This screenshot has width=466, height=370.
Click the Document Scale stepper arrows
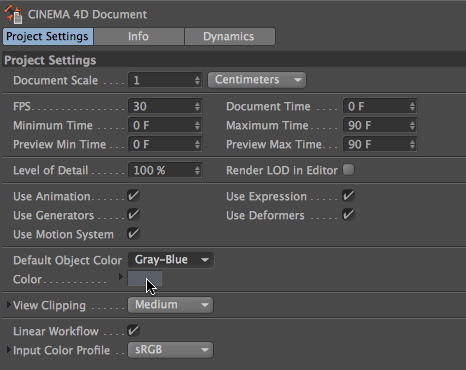point(197,80)
